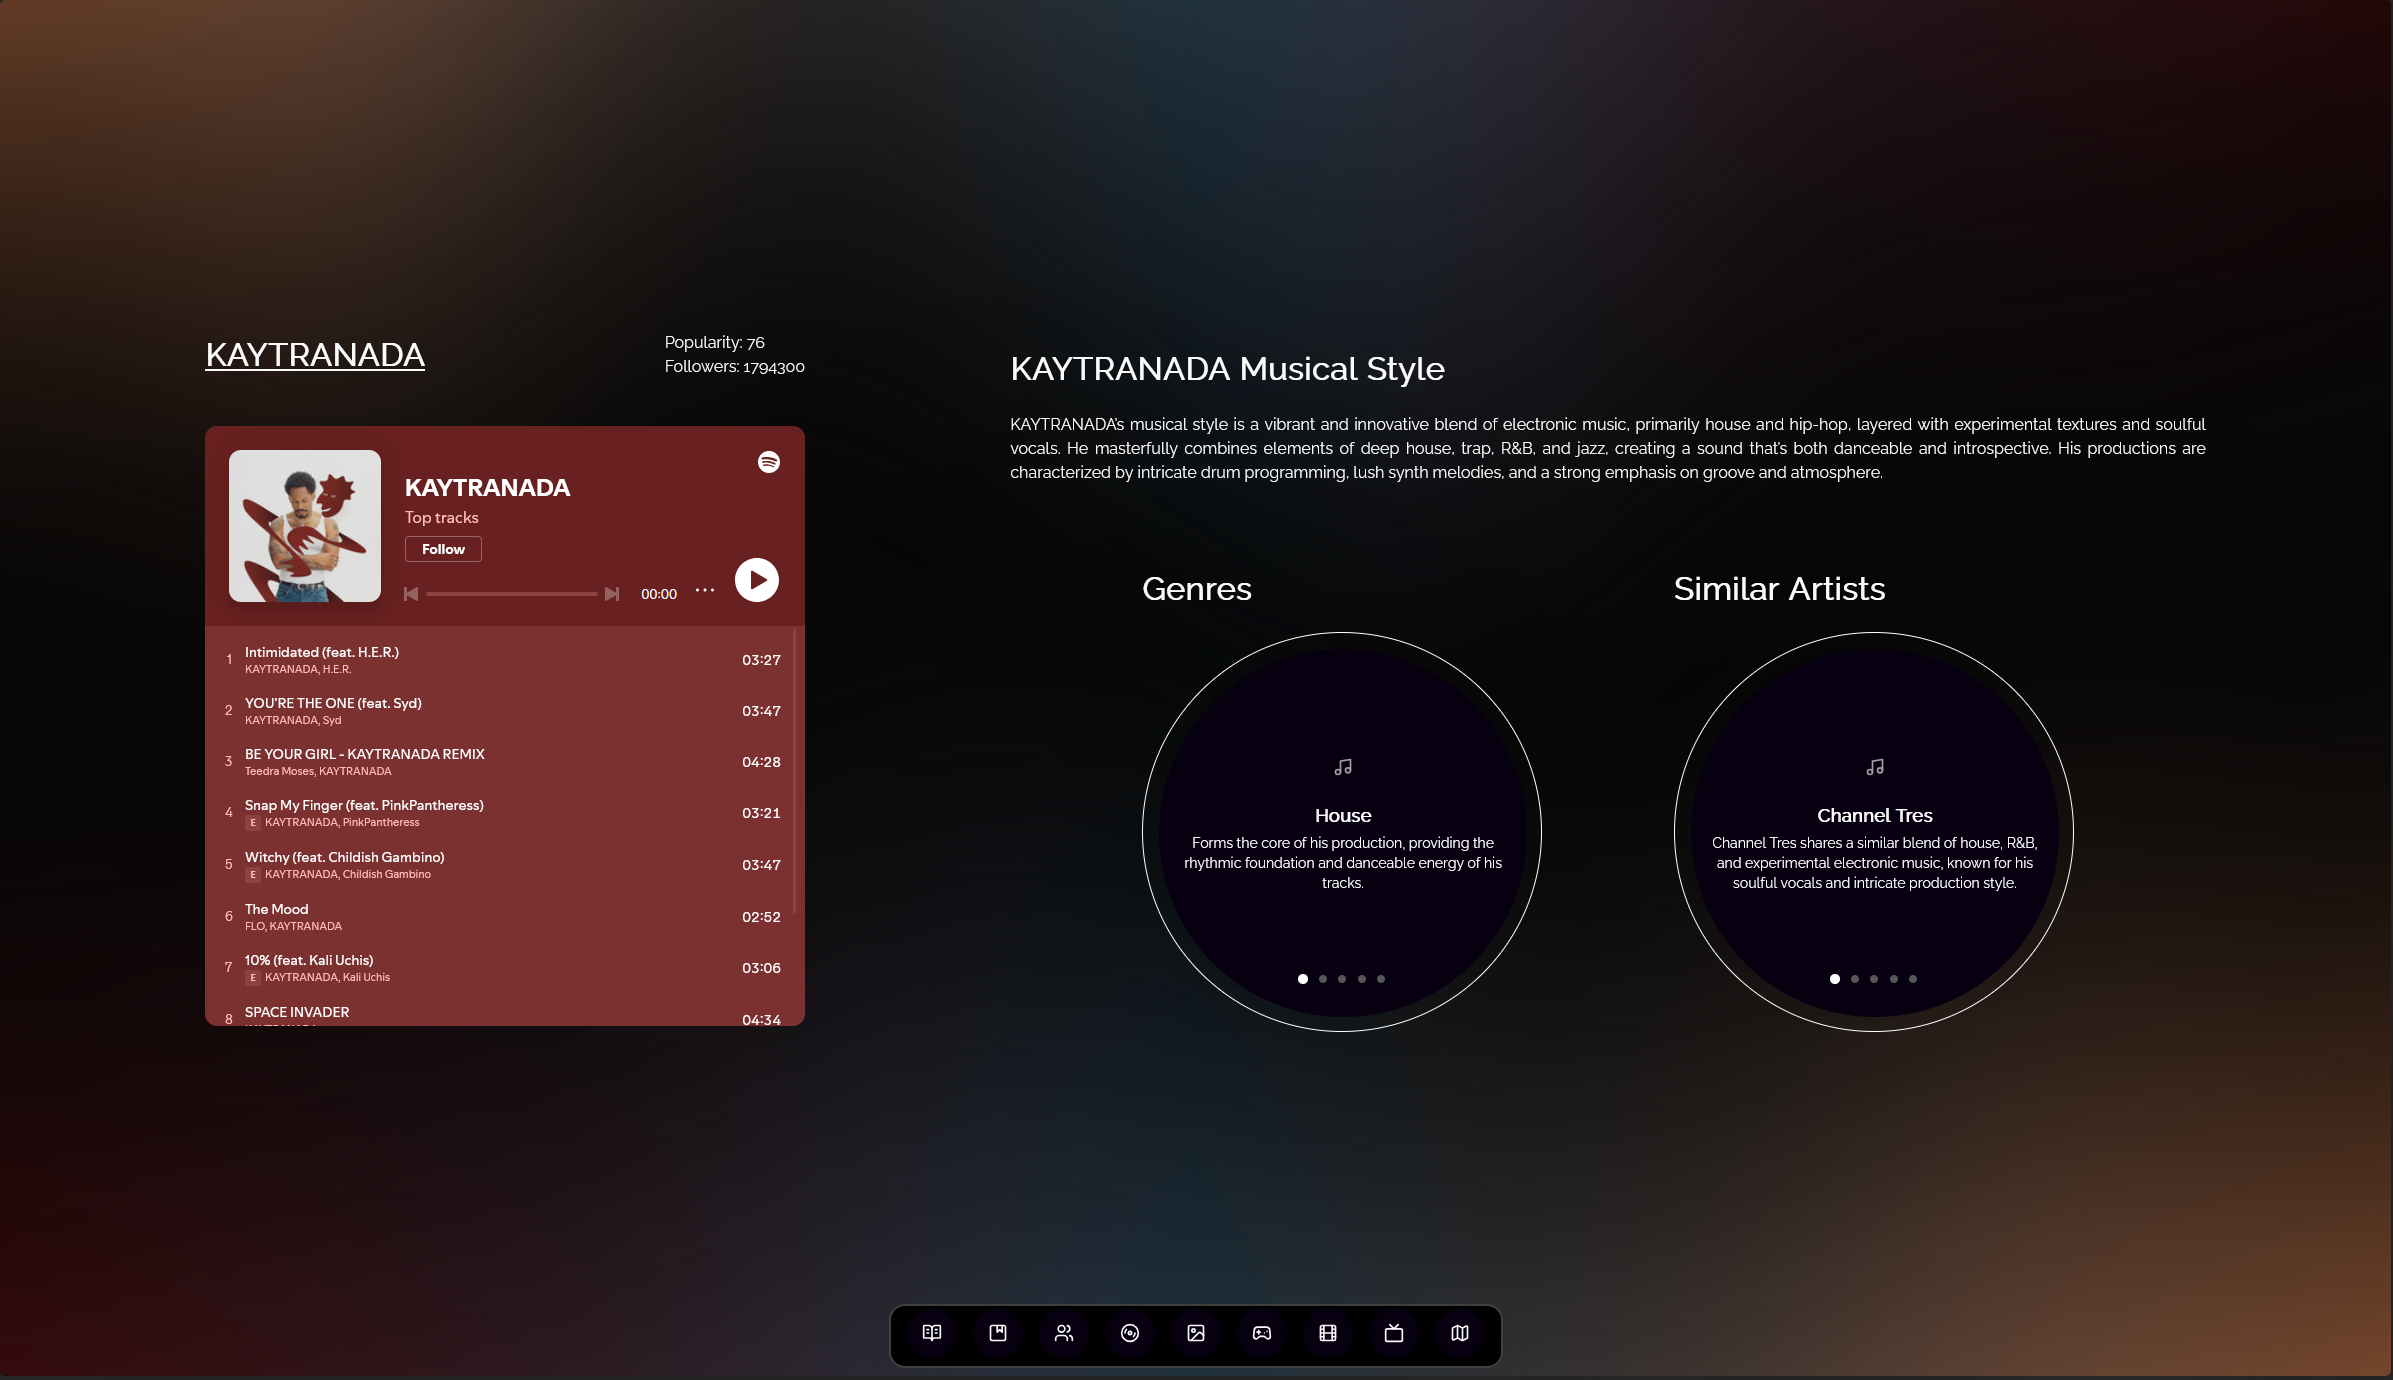Open the TV icon in dock
Viewport: 2393px width, 1380px height.
pos(1394,1333)
